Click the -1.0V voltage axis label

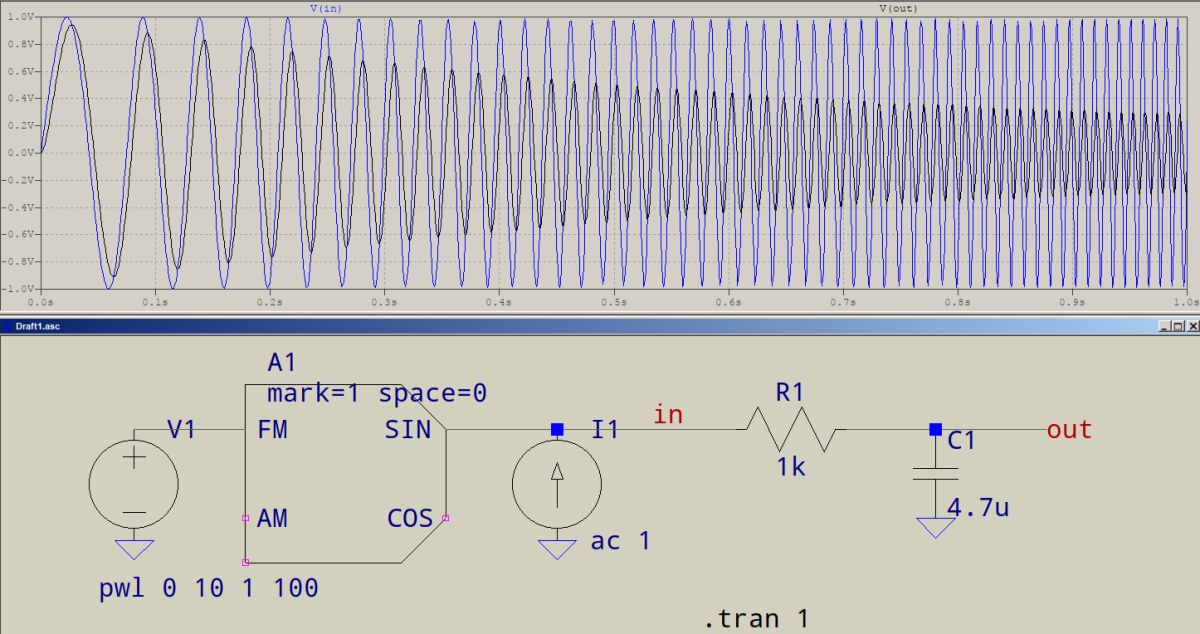pos(19,289)
